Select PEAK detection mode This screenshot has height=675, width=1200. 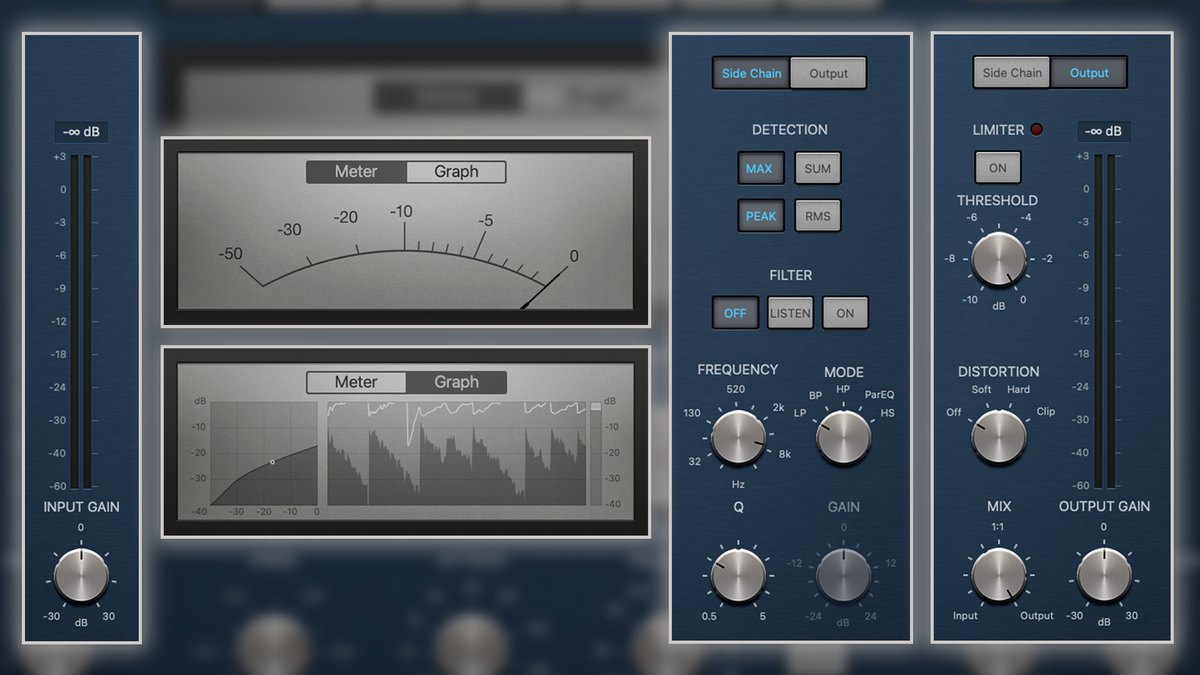click(x=761, y=215)
